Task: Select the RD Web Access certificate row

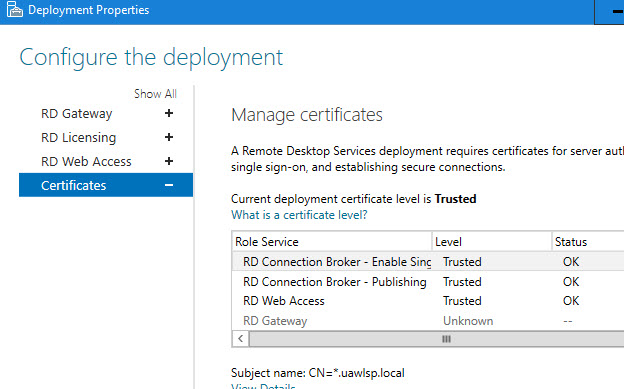Action: point(428,301)
